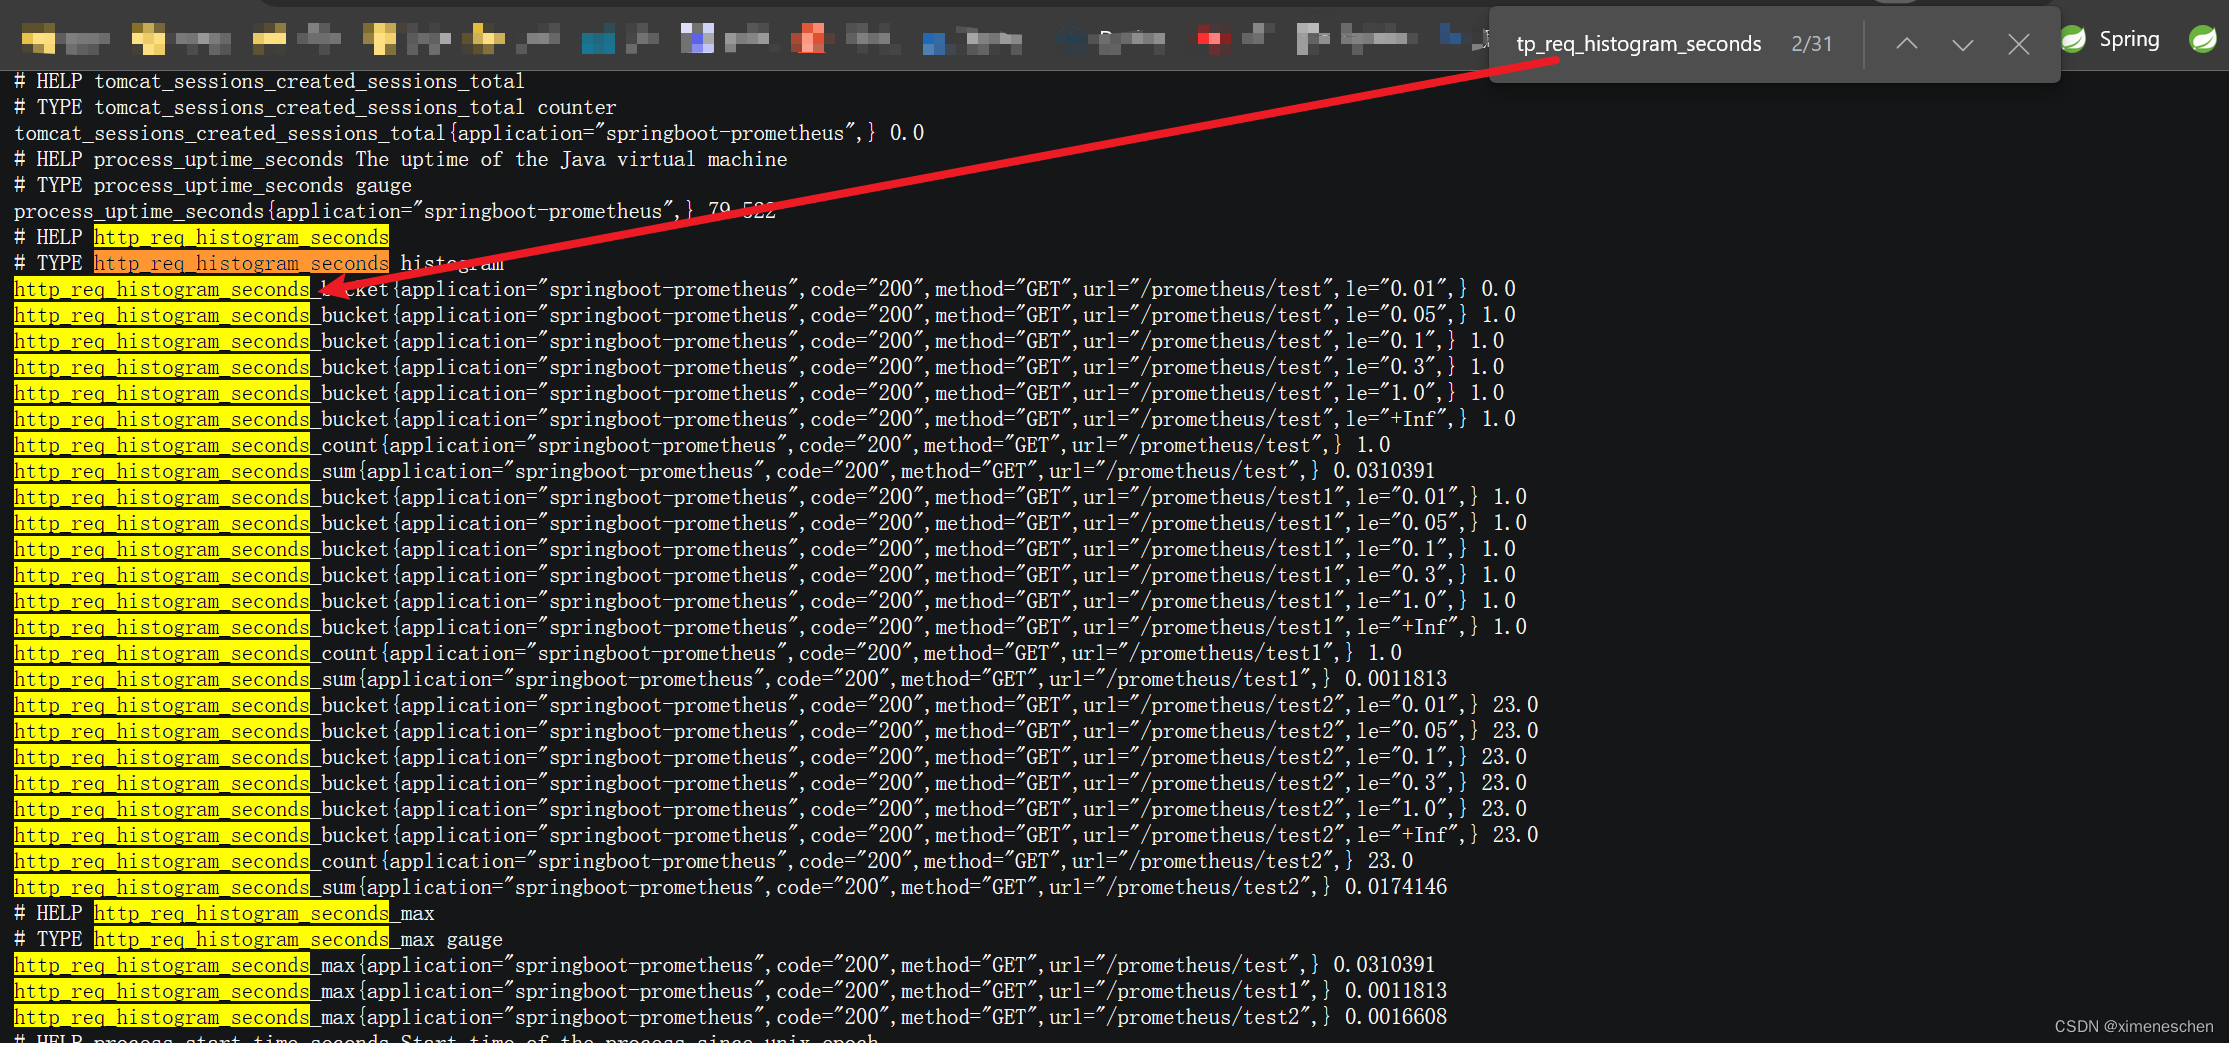Click the find-in-page search text field
The height and width of the screenshot is (1043, 2229).
click(1638, 44)
